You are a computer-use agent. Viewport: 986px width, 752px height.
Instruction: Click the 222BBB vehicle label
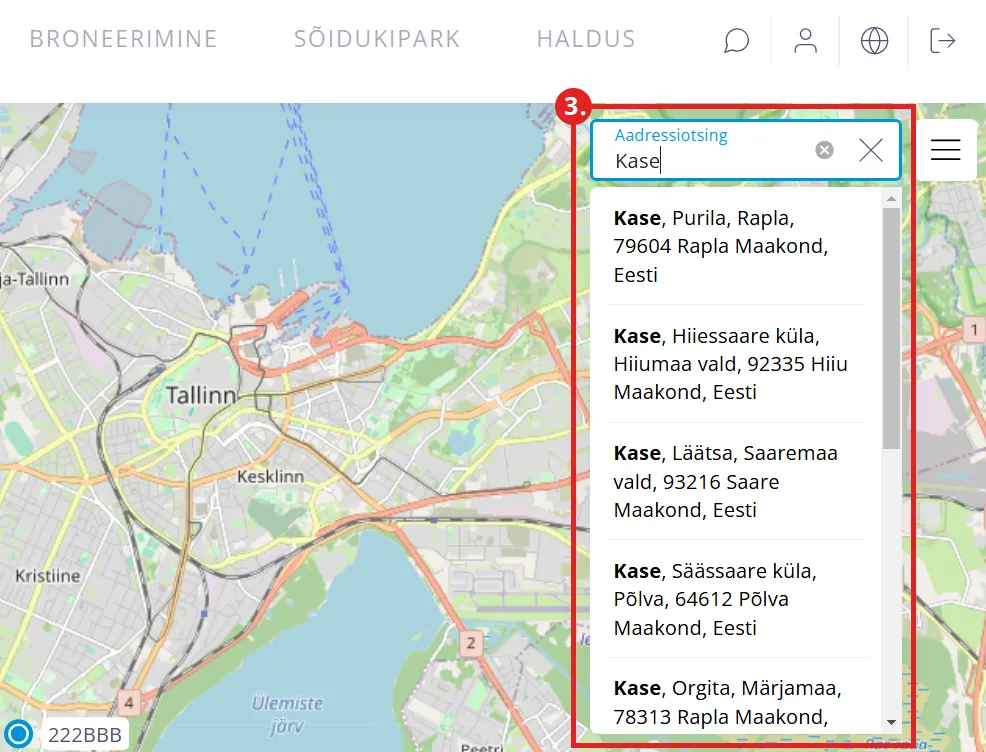pos(85,735)
